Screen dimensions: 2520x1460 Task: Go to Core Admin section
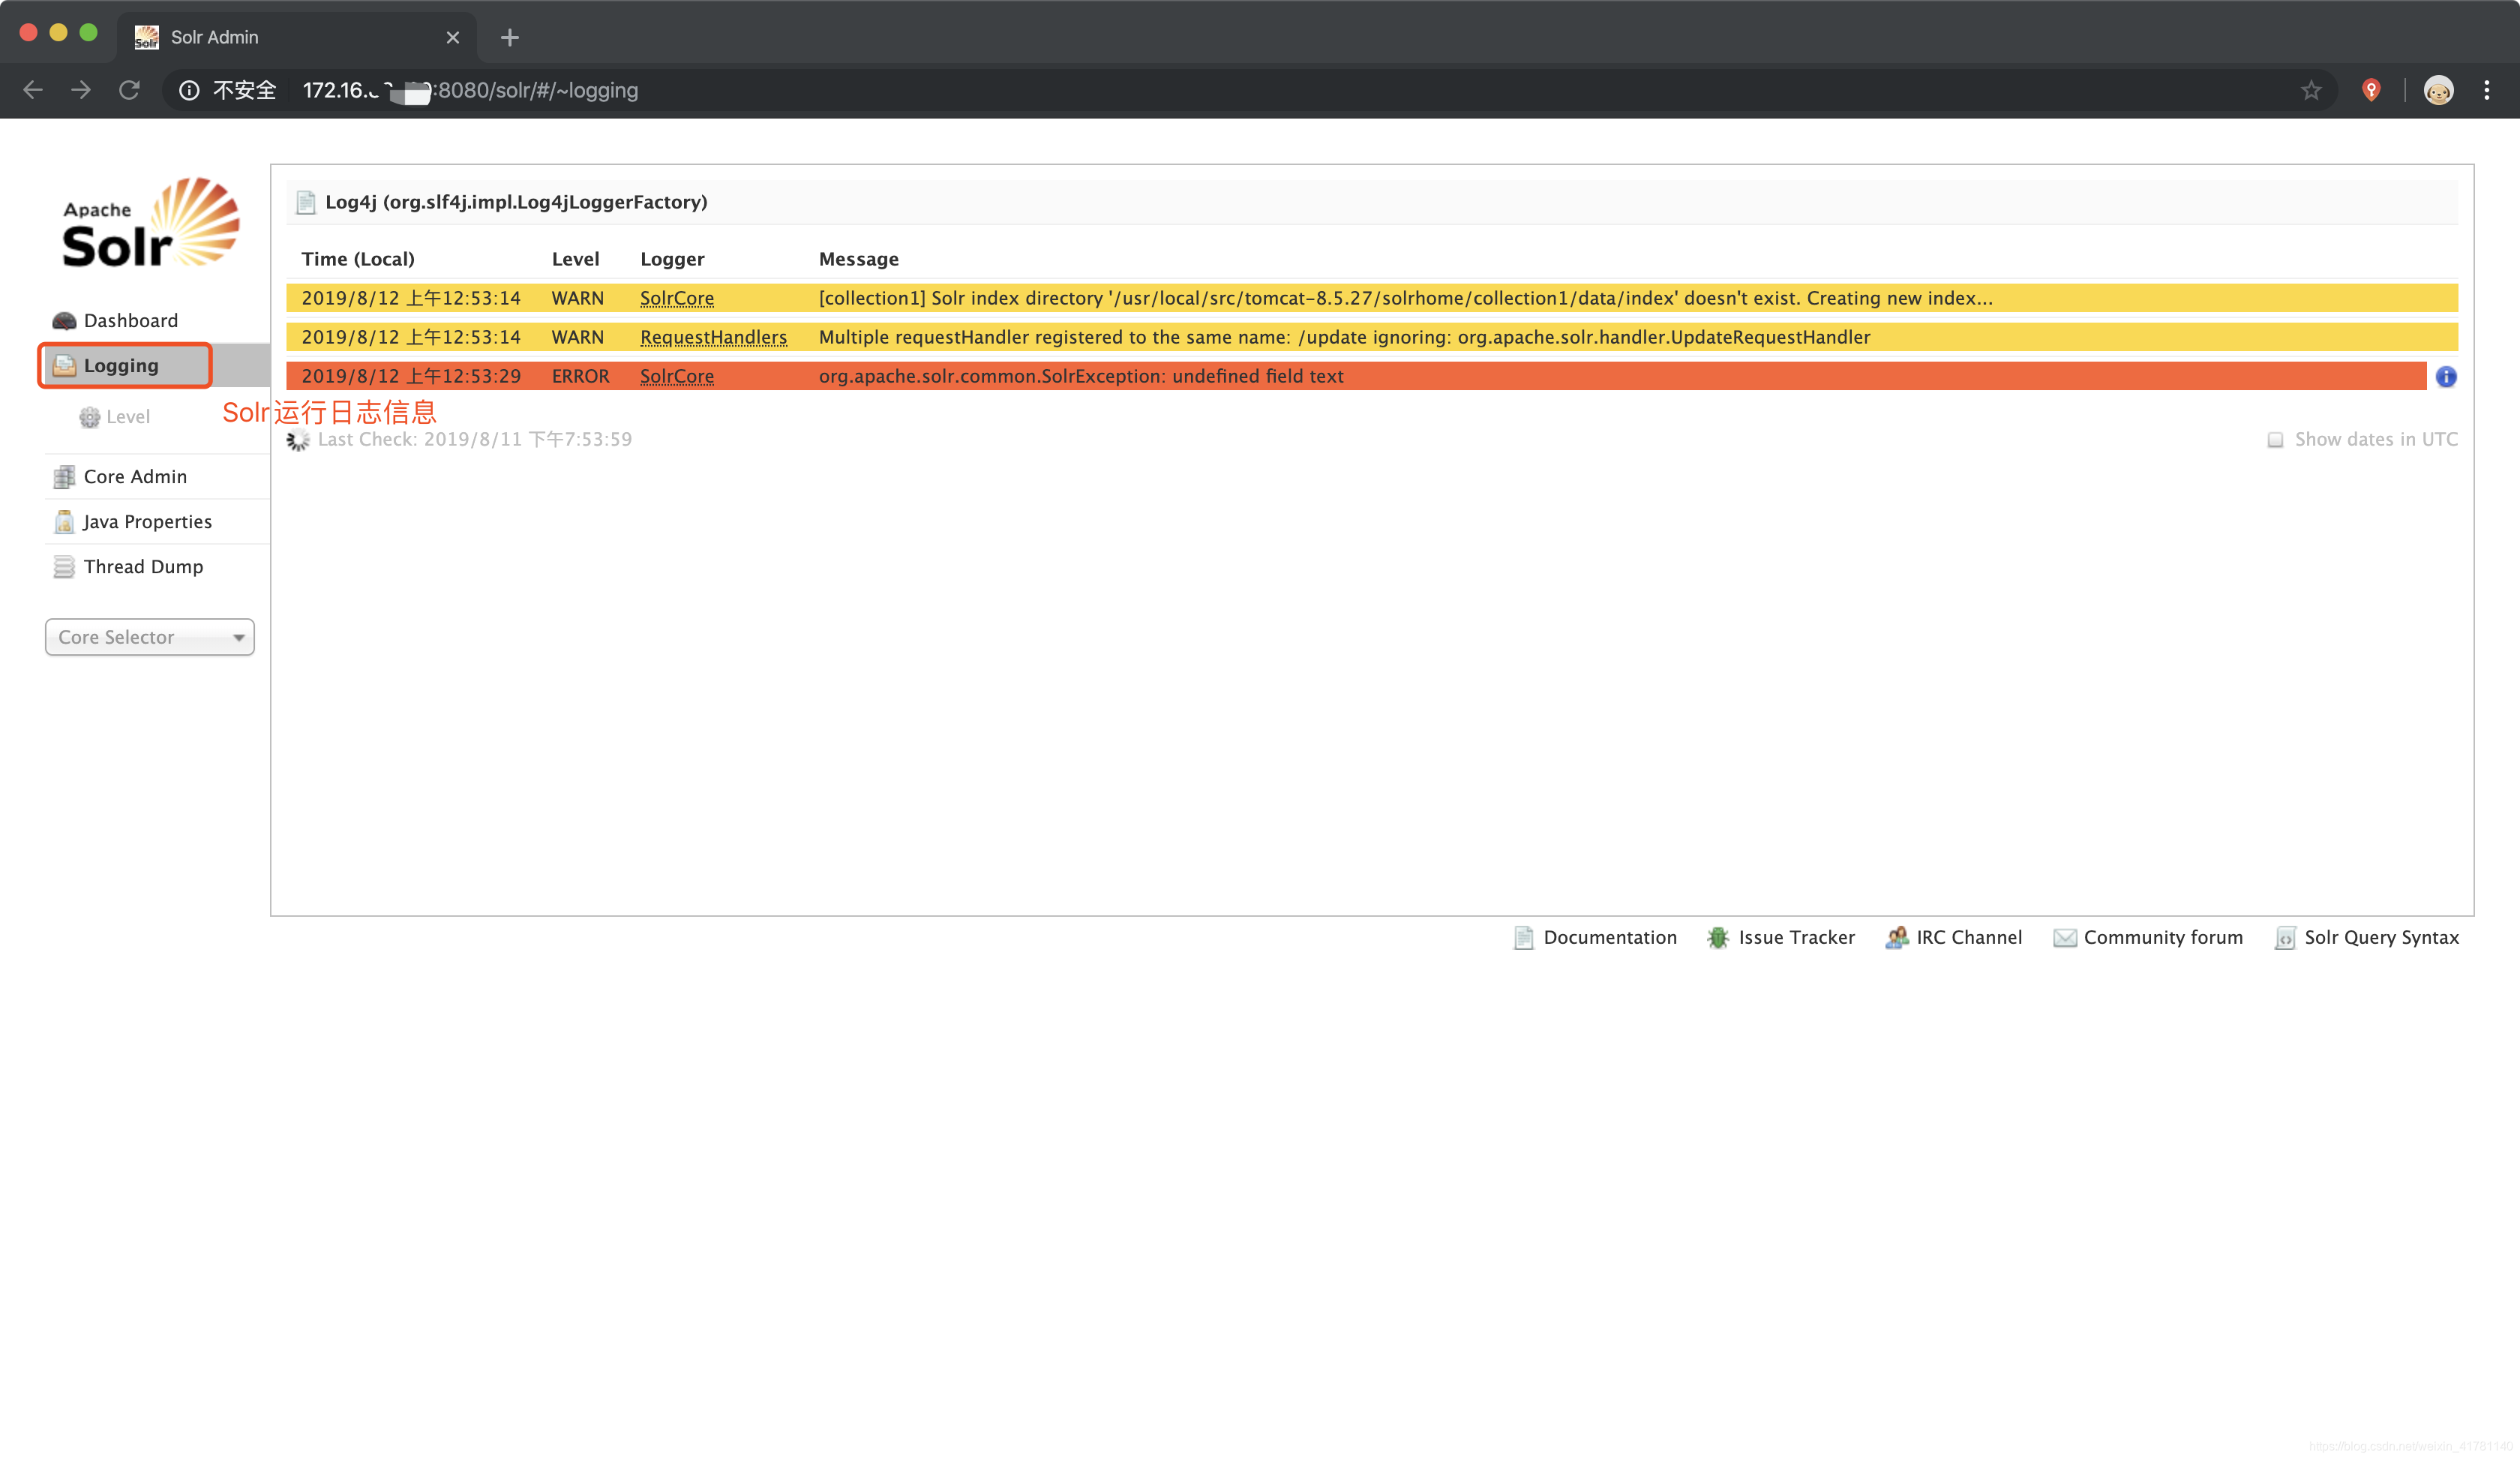[x=135, y=476]
